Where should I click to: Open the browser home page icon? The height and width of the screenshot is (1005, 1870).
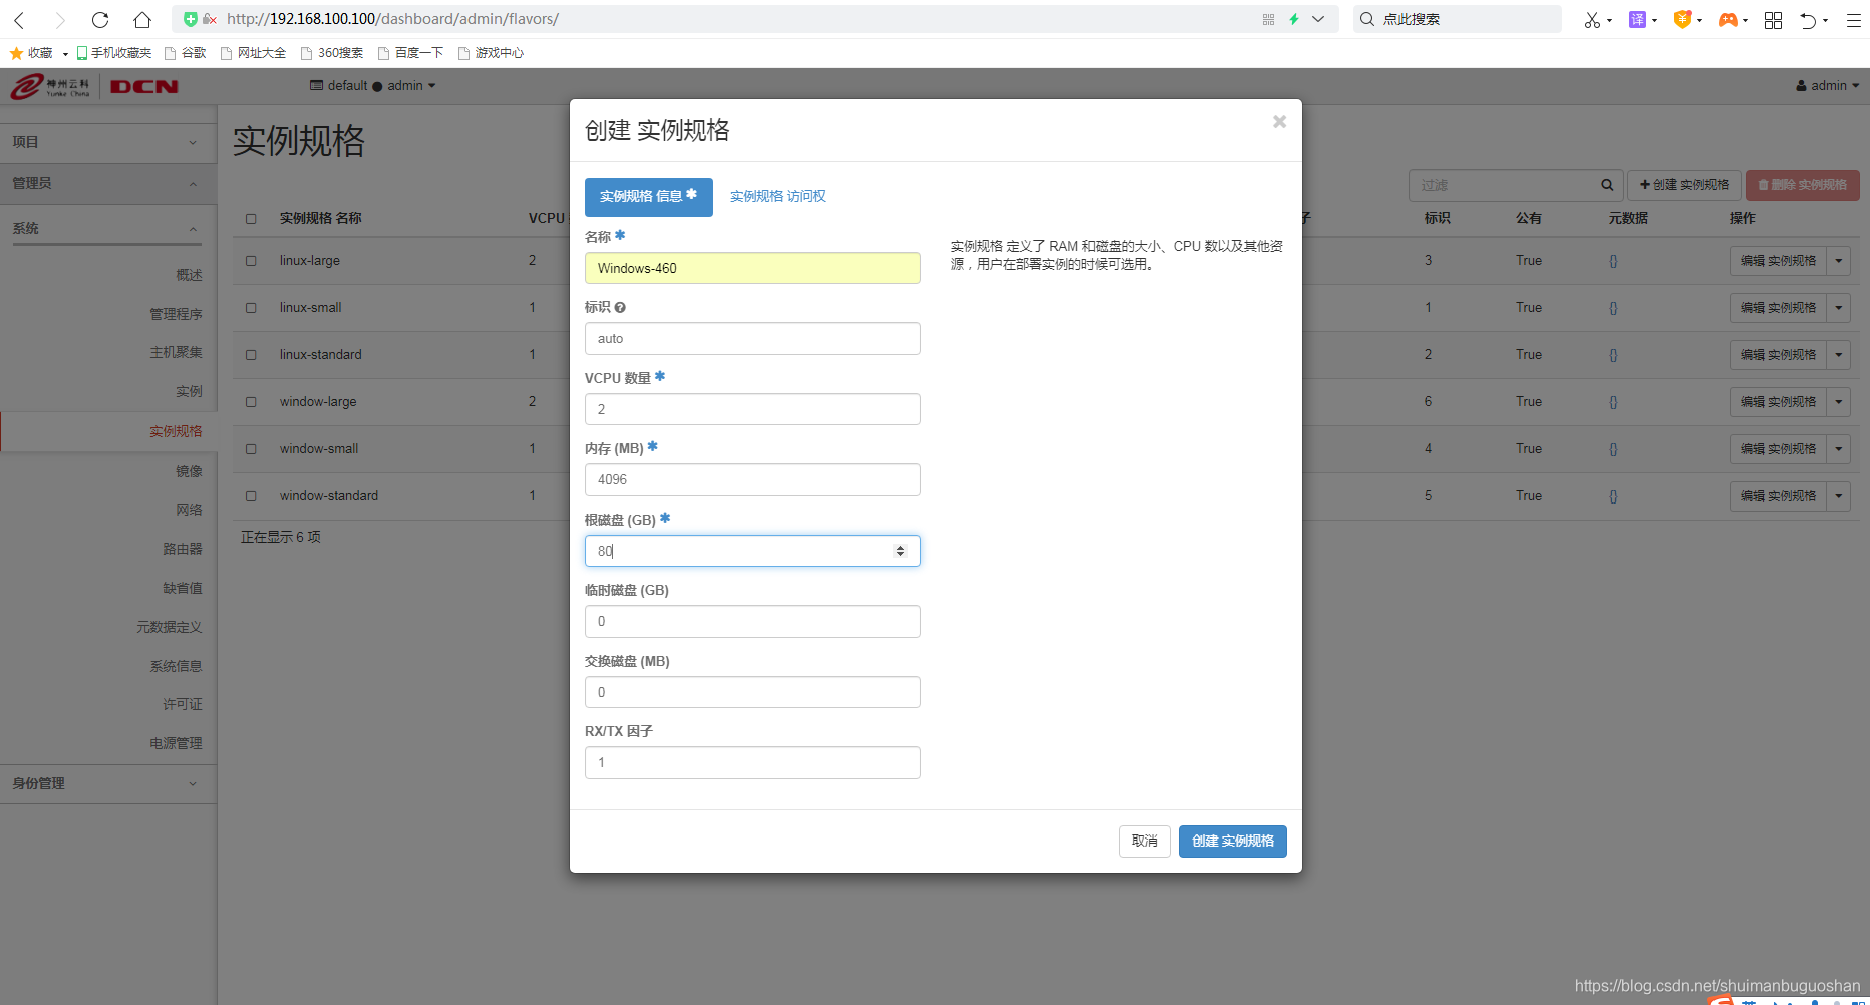142,19
